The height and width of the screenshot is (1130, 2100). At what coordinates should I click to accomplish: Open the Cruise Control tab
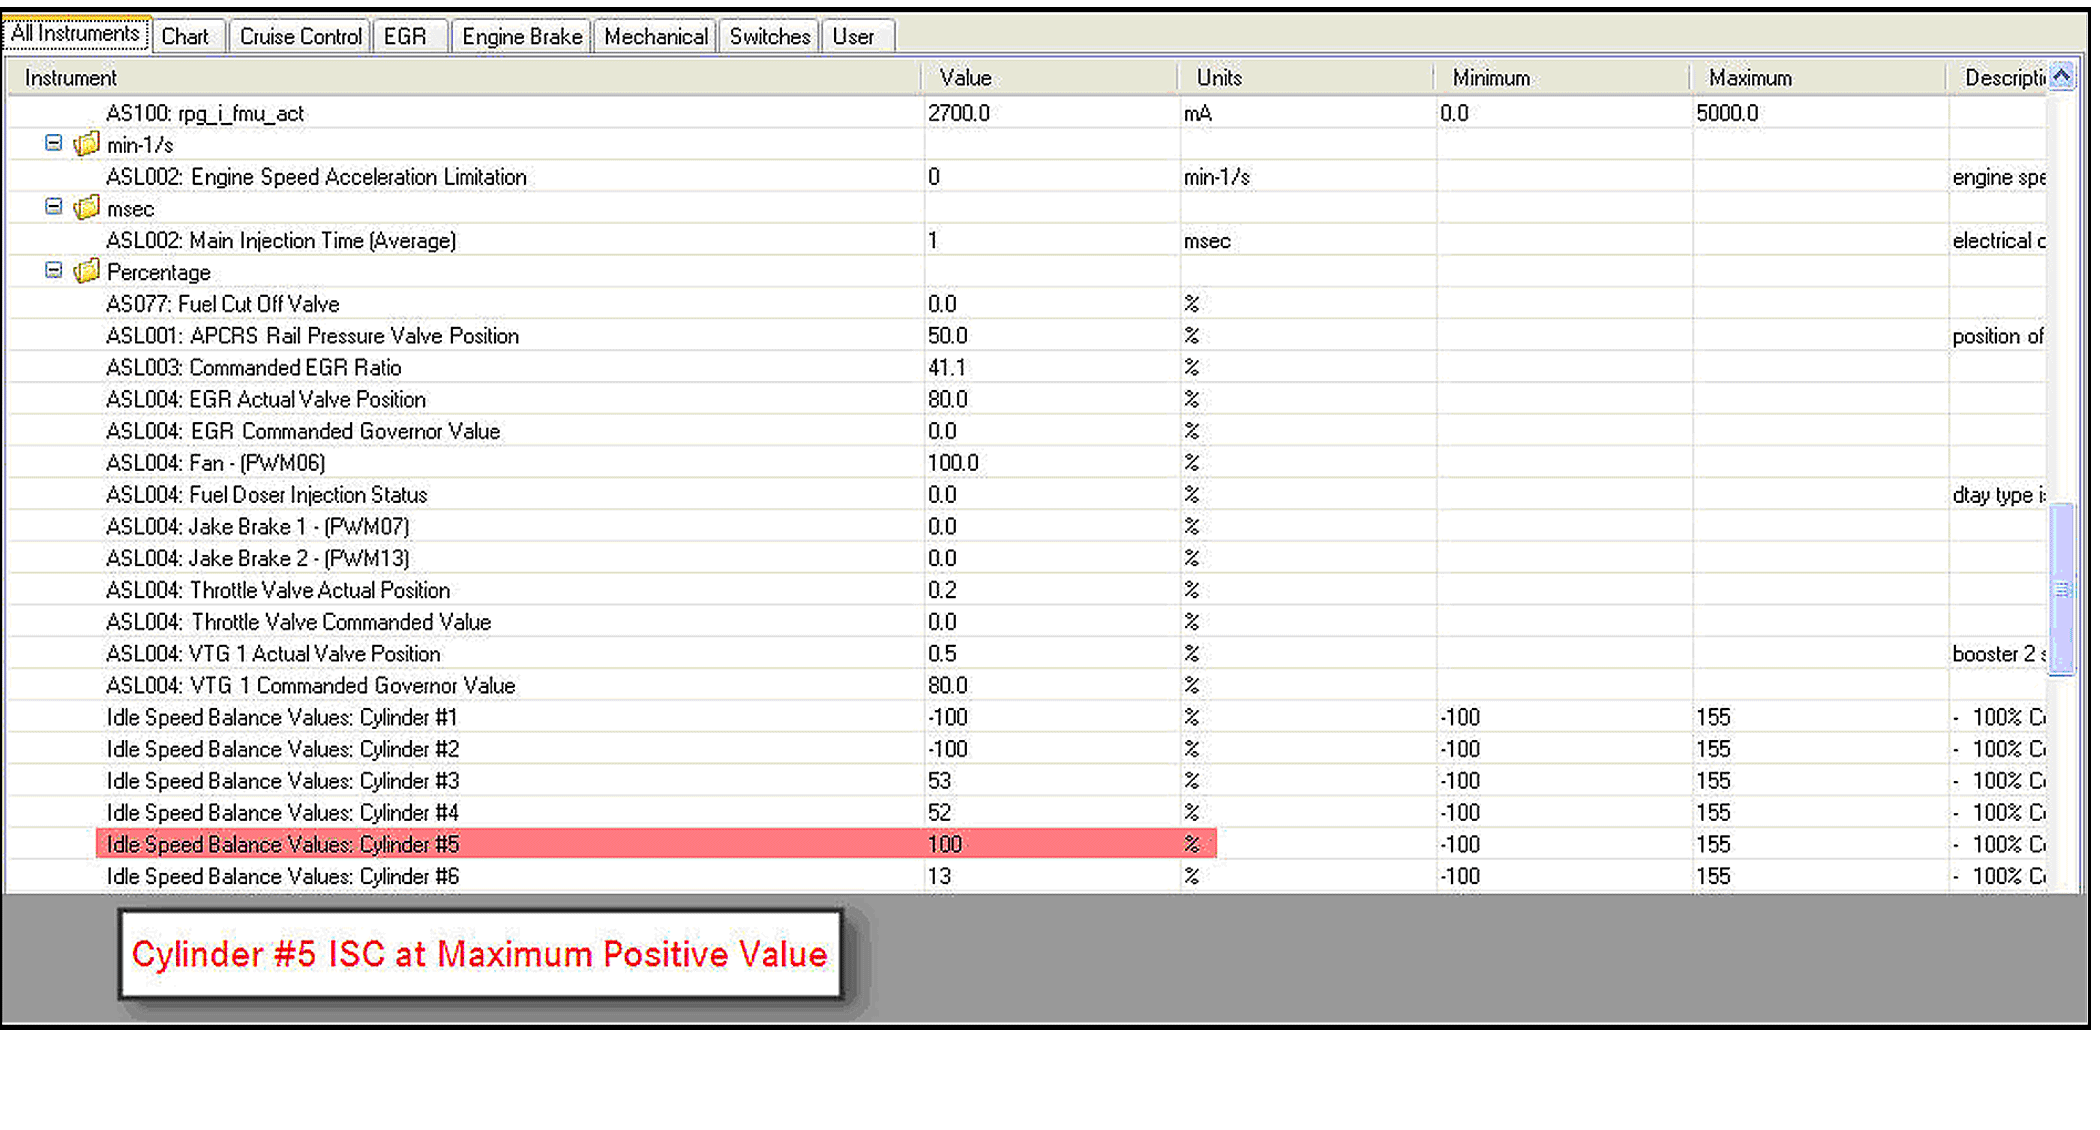tap(300, 37)
